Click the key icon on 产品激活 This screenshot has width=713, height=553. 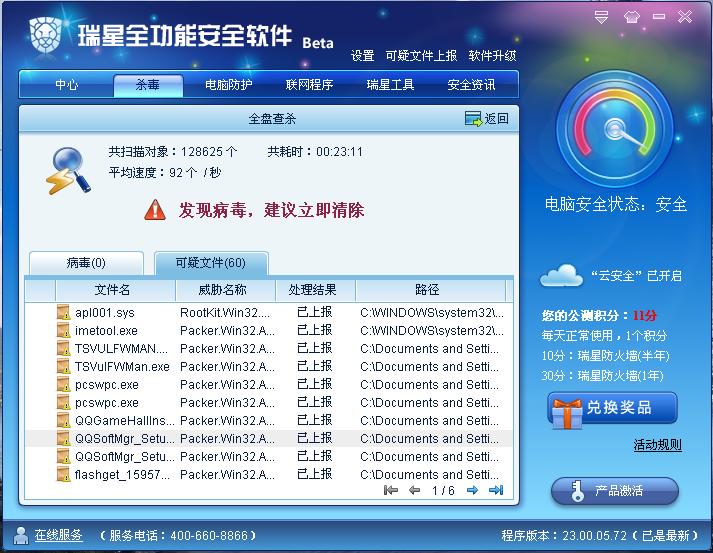(x=577, y=491)
